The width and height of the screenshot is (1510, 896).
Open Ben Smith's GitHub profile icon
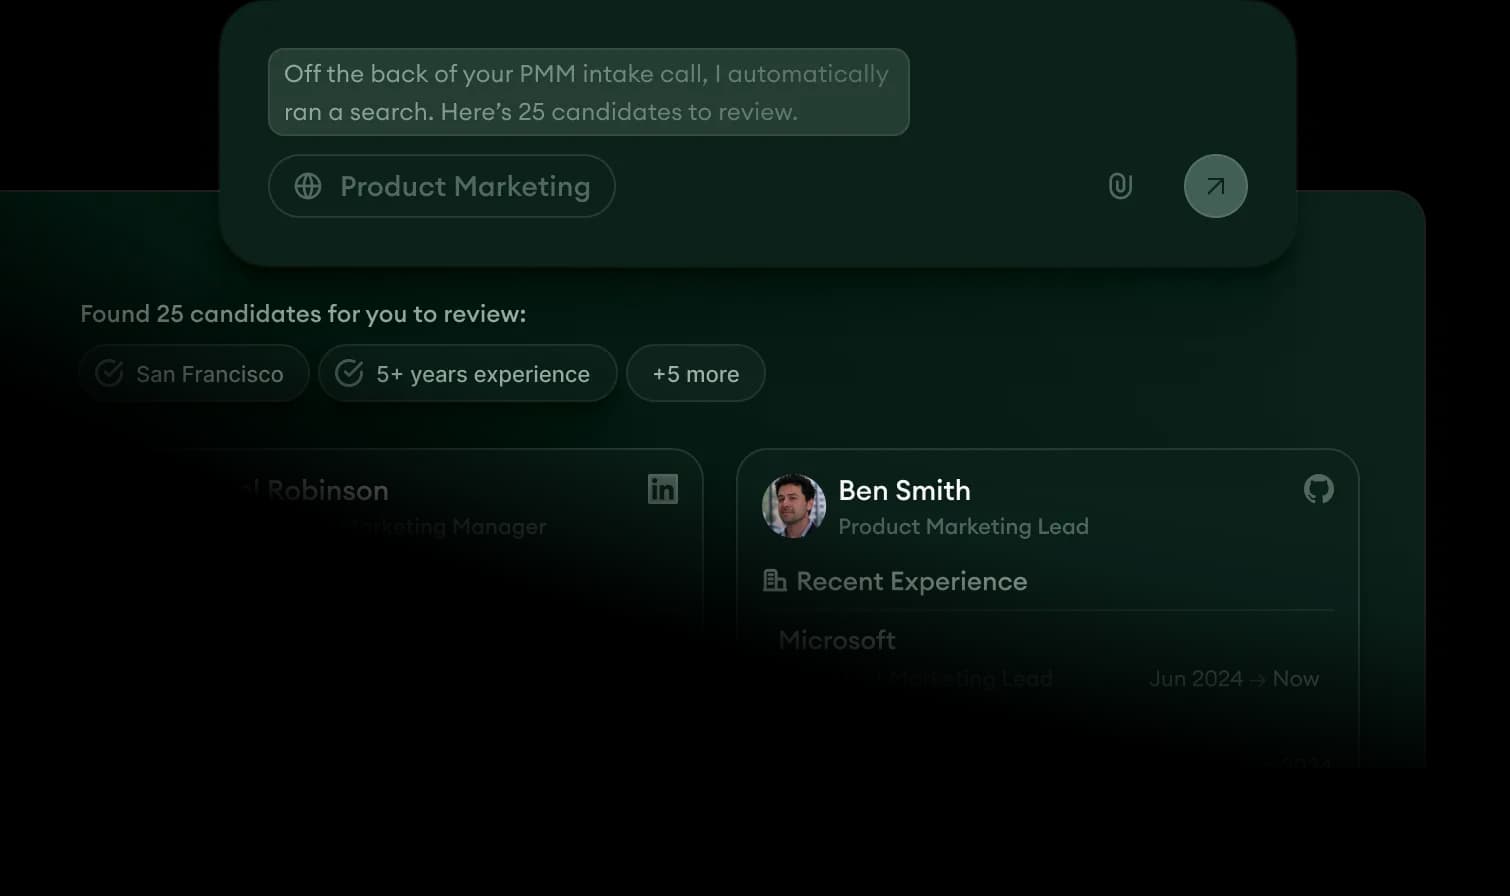point(1319,490)
